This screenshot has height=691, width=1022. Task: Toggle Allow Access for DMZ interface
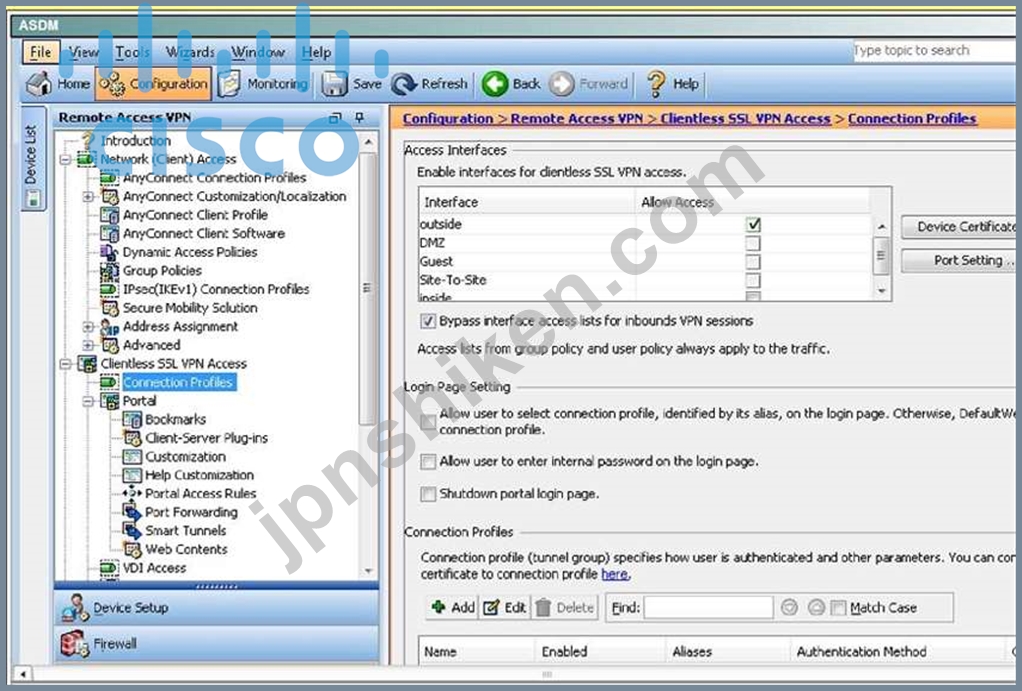click(753, 243)
